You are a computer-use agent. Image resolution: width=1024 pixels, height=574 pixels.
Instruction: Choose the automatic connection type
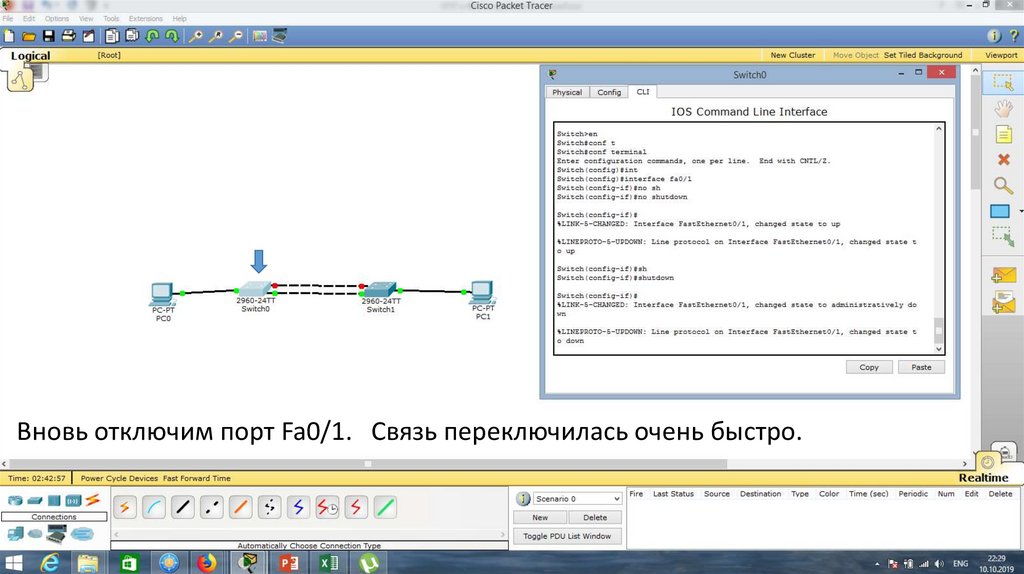(x=125, y=507)
